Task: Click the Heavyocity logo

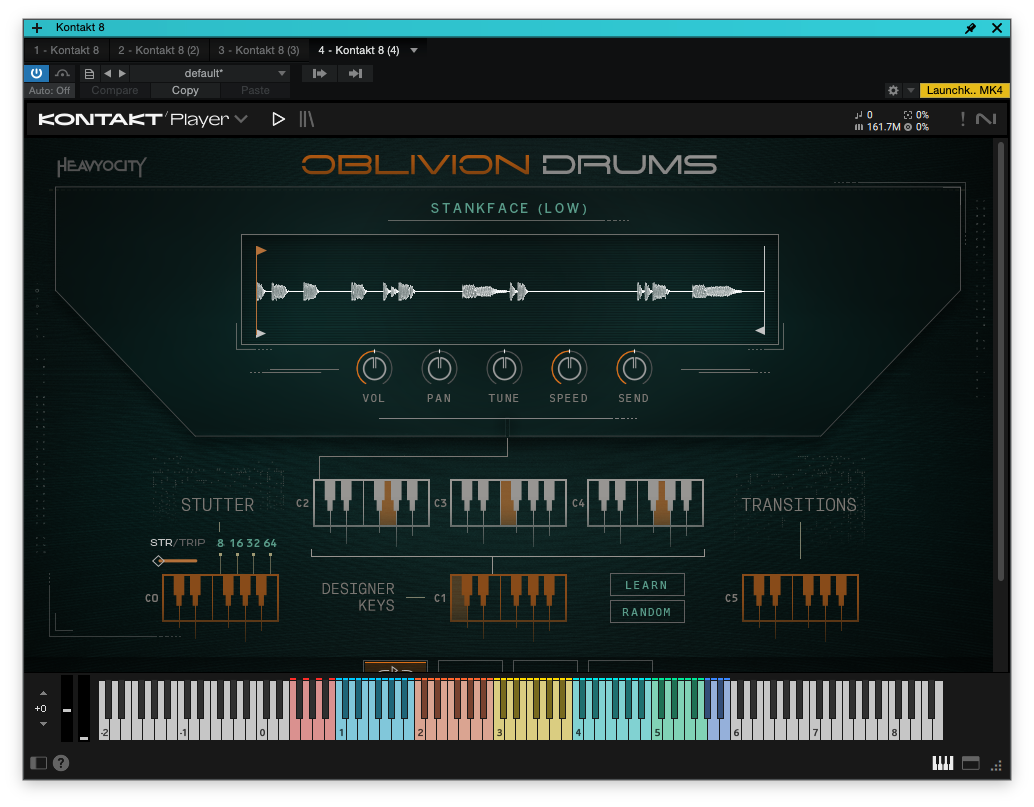Action: tap(102, 166)
